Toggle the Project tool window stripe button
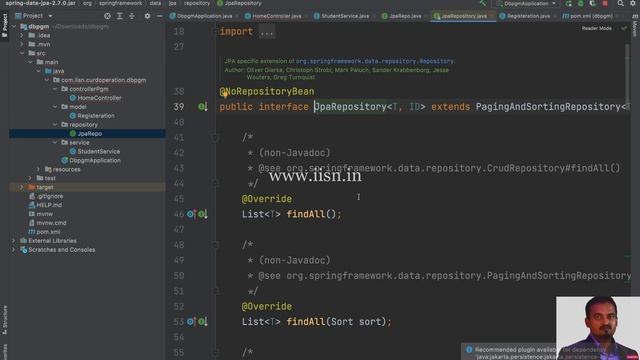Viewport: 640px width, 360px height. 4,25
